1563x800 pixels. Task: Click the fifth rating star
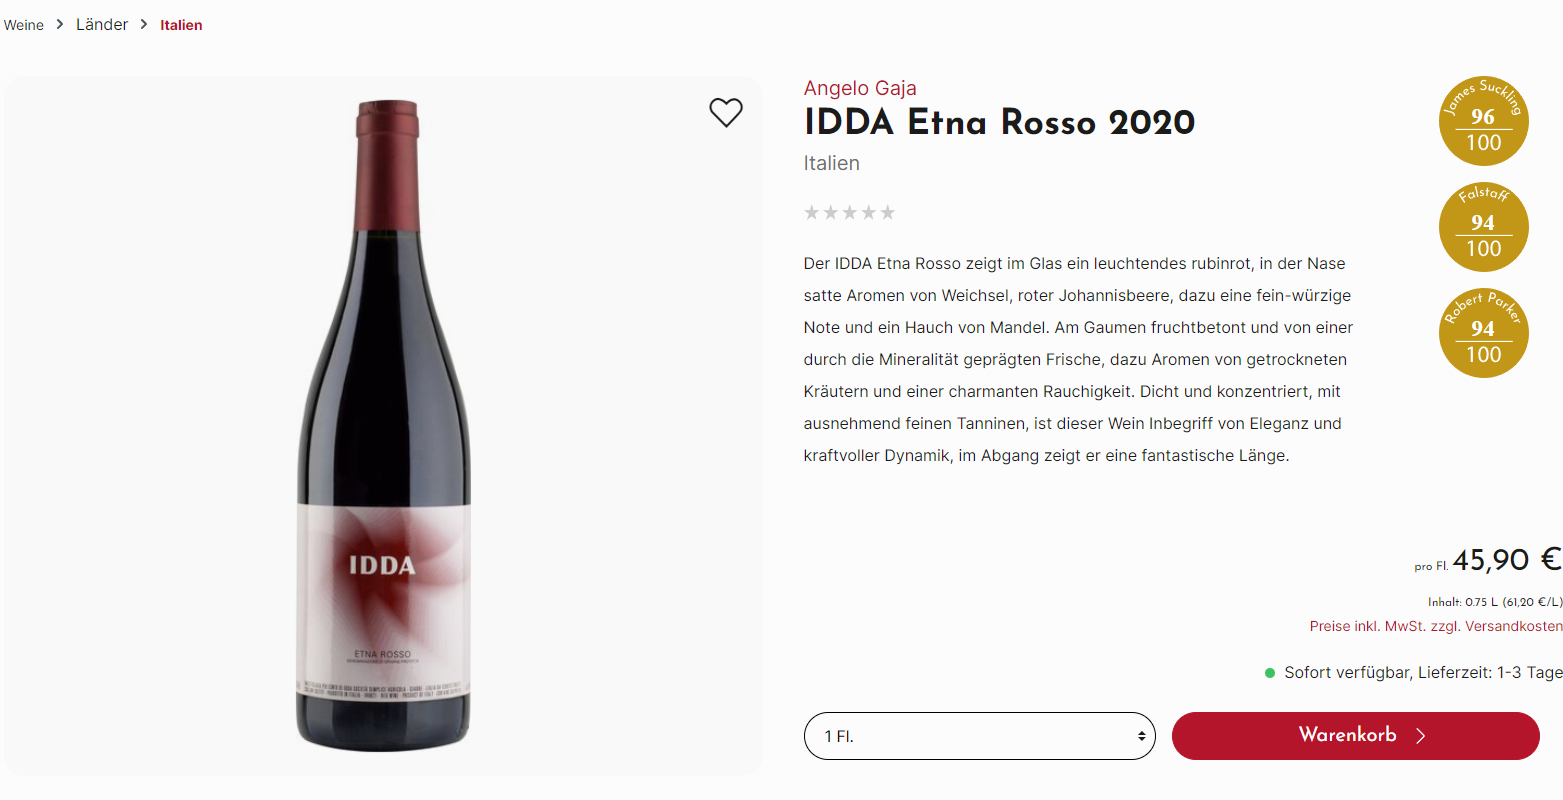(x=888, y=212)
